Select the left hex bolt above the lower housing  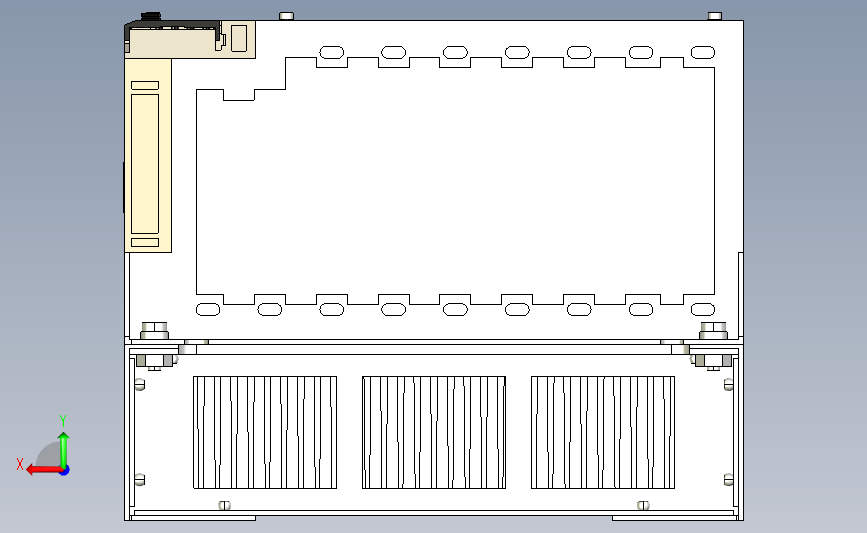point(154,331)
